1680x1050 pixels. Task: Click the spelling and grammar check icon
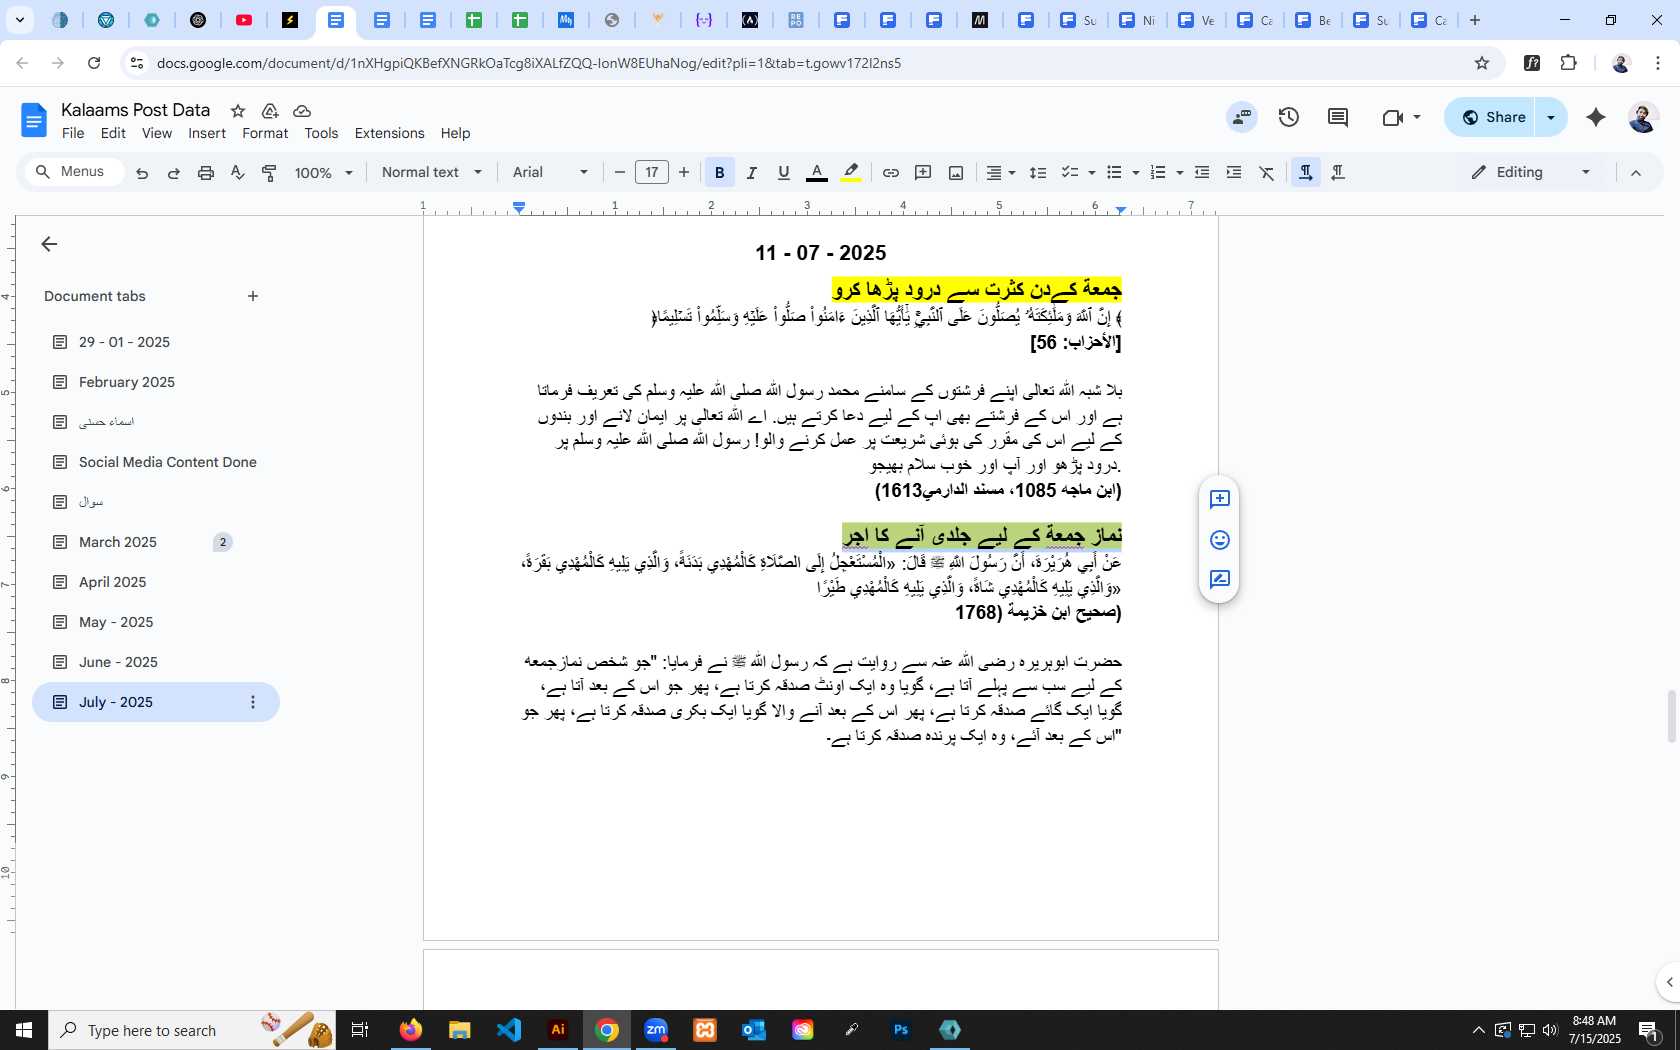(237, 173)
